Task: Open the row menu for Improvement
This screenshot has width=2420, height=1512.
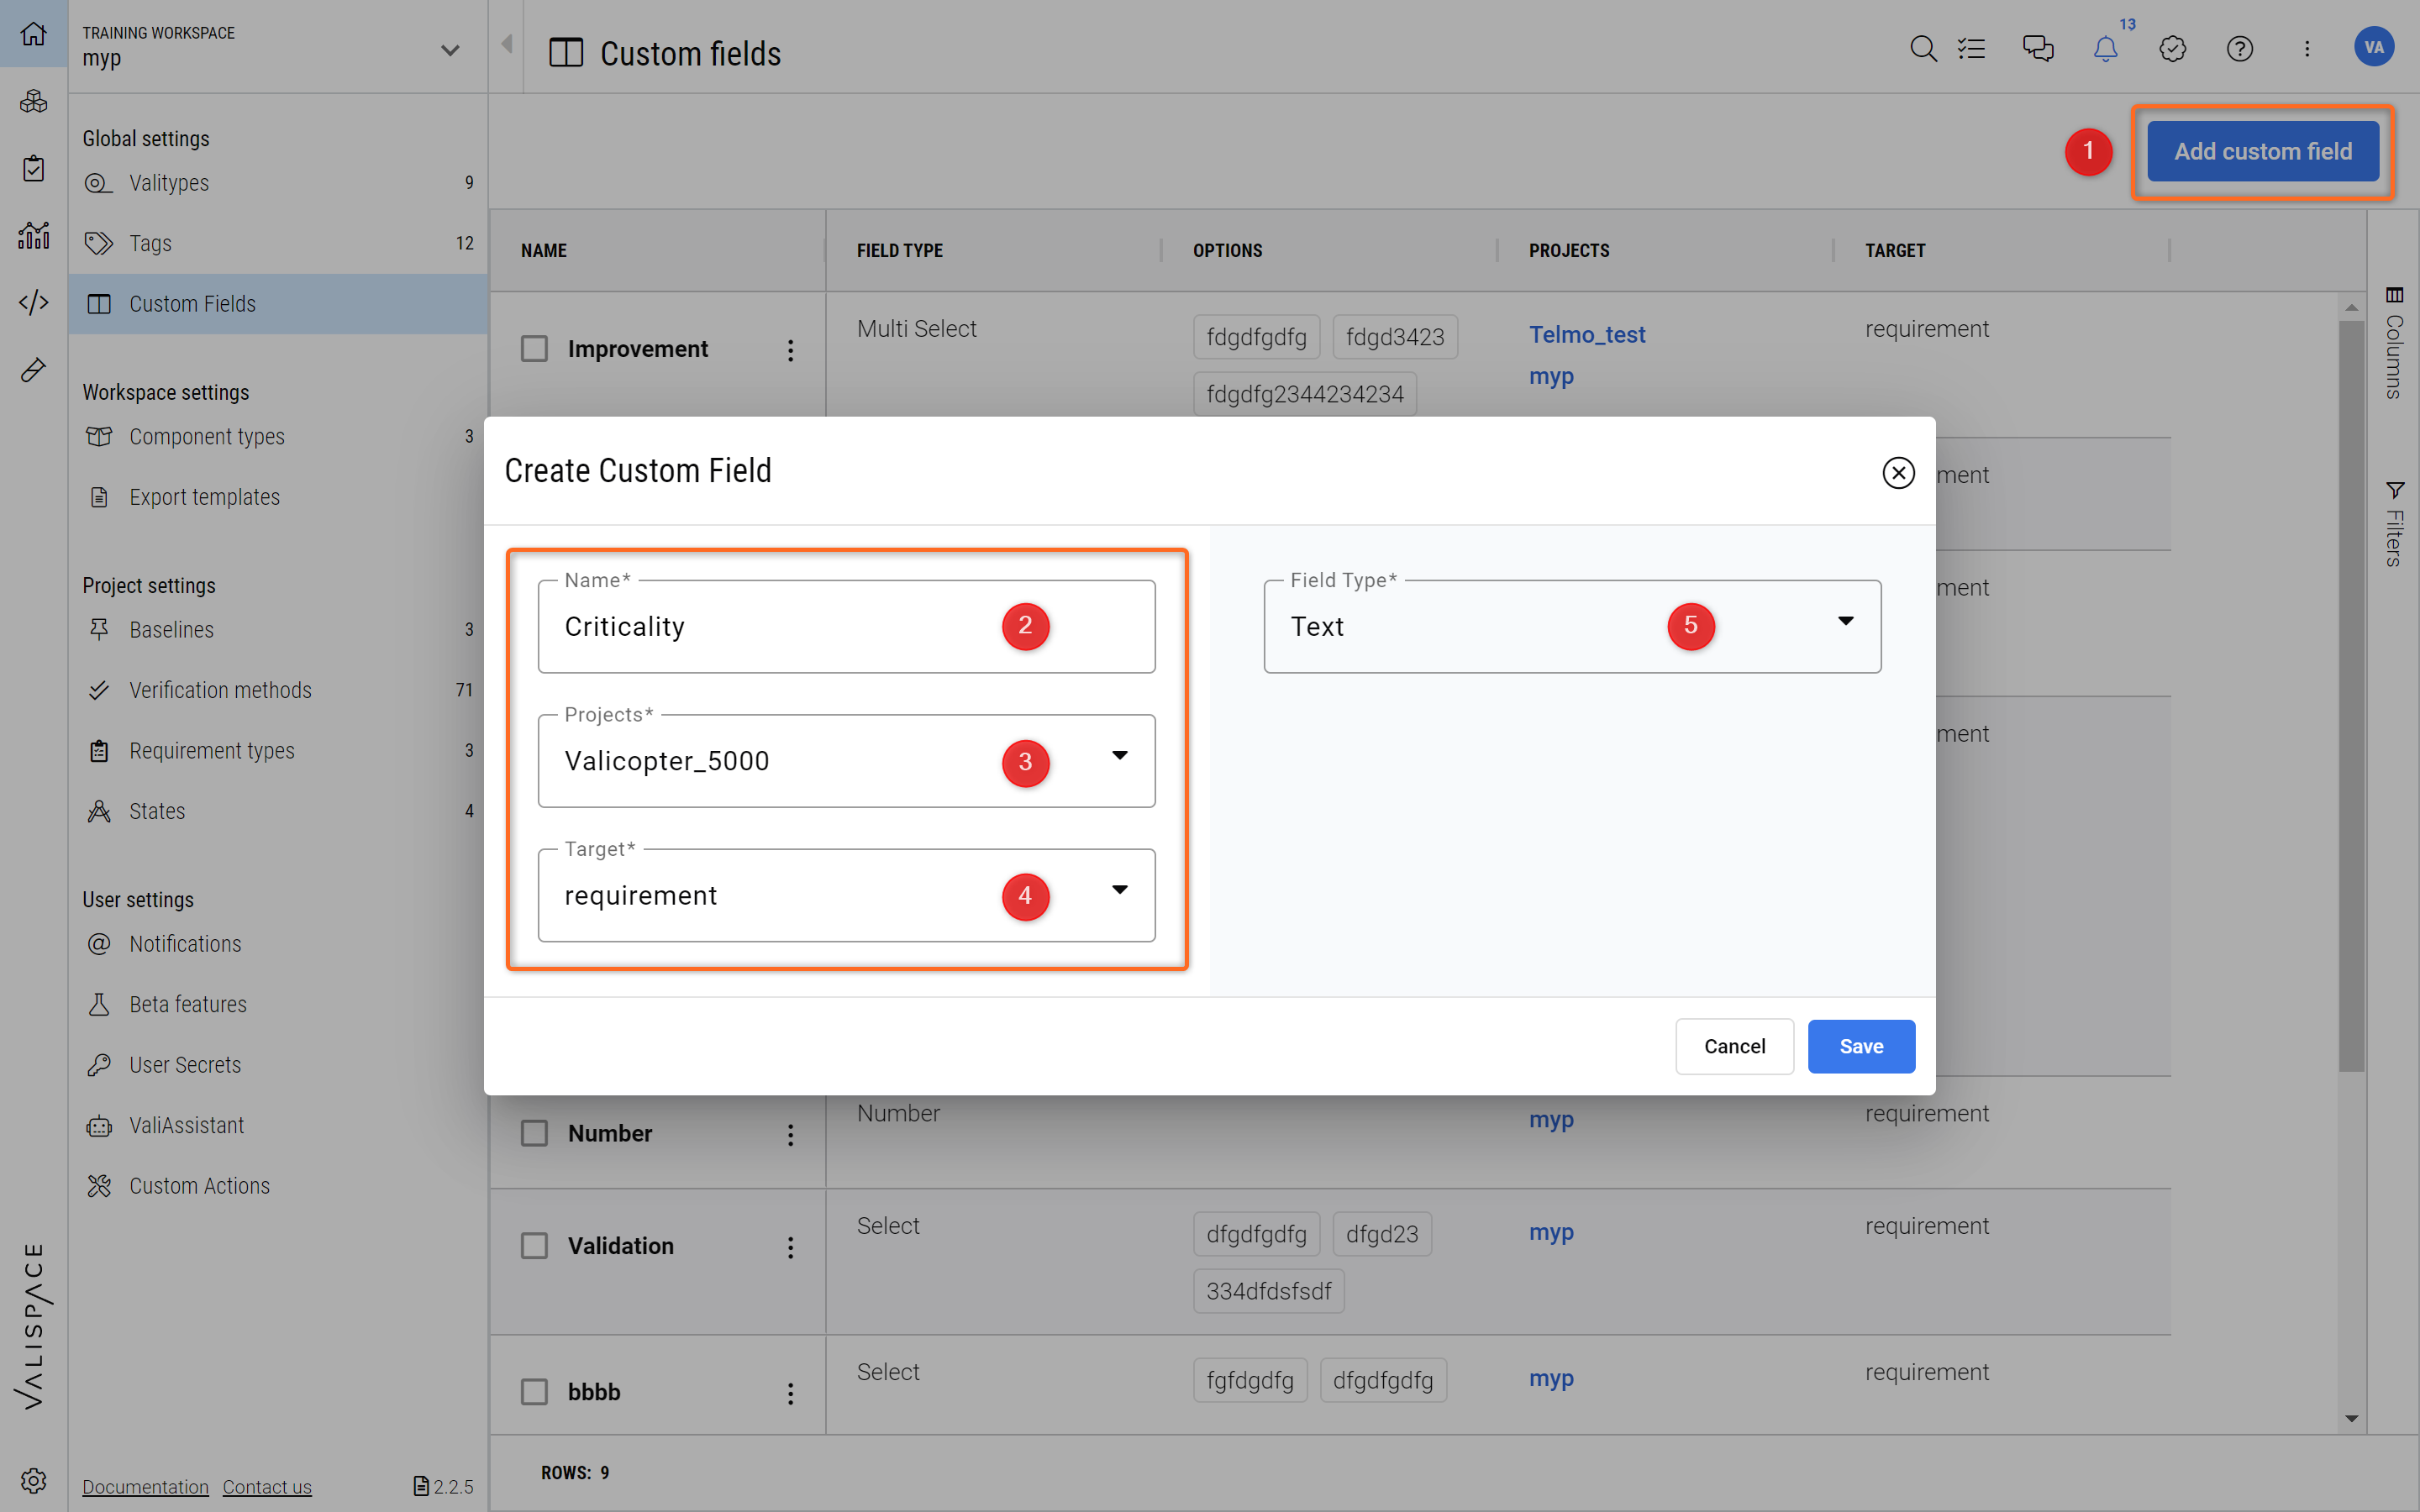Action: pyautogui.click(x=790, y=350)
